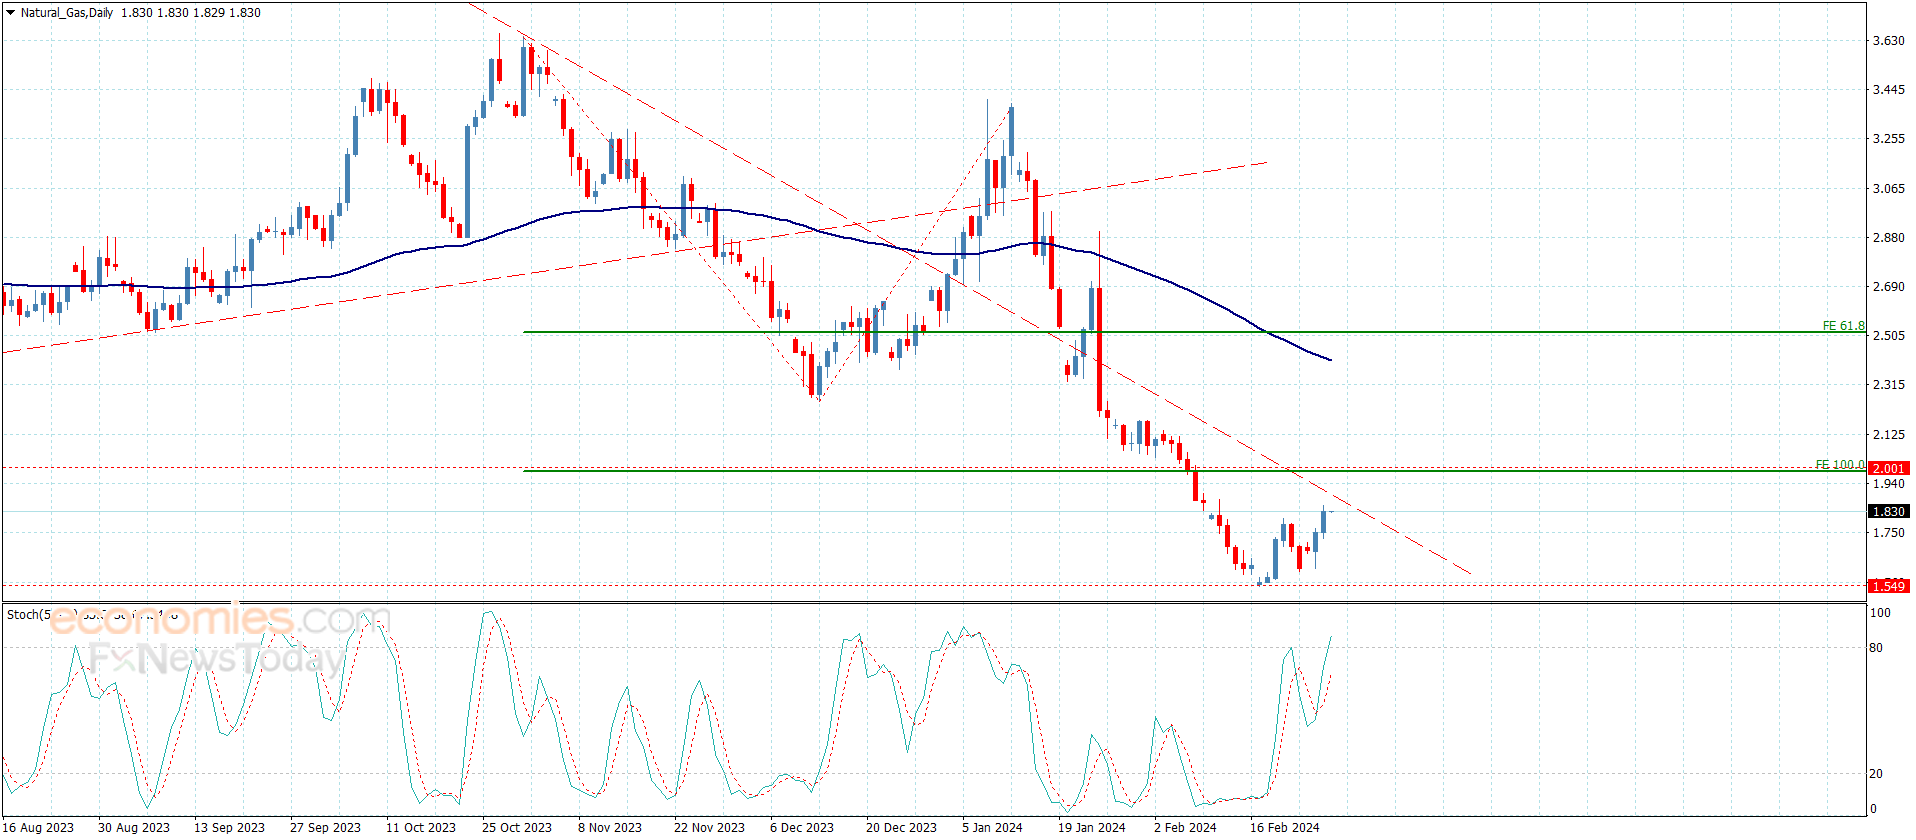Click the FE 61.8 Fibonacci label
The height and width of the screenshot is (840, 1916).
click(1842, 326)
